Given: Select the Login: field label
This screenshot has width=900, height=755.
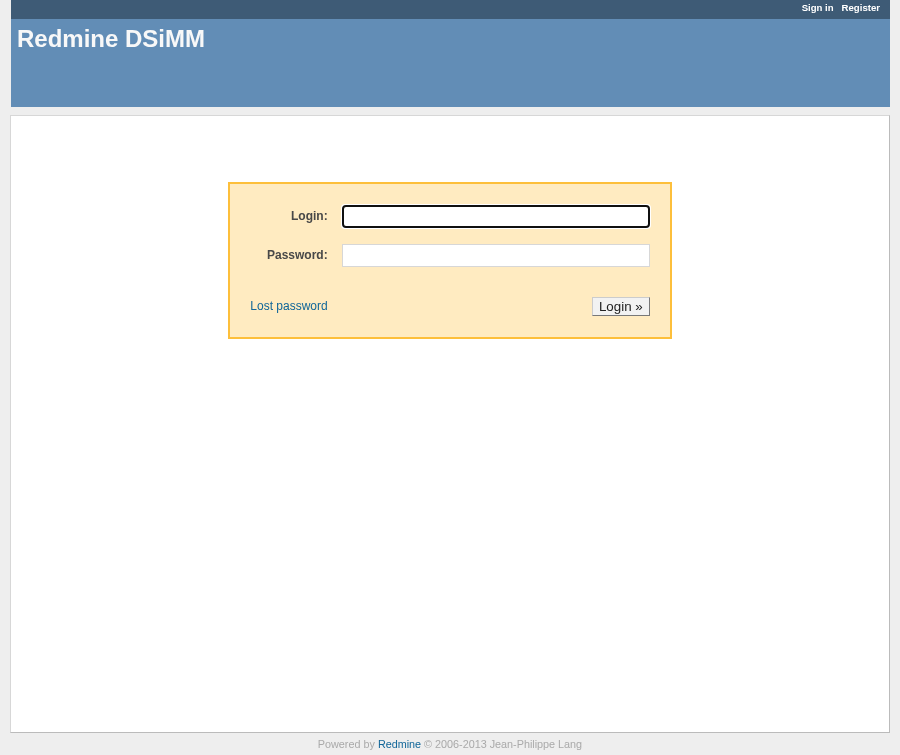Looking at the screenshot, I should pyautogui.click(x=309, y=216).
